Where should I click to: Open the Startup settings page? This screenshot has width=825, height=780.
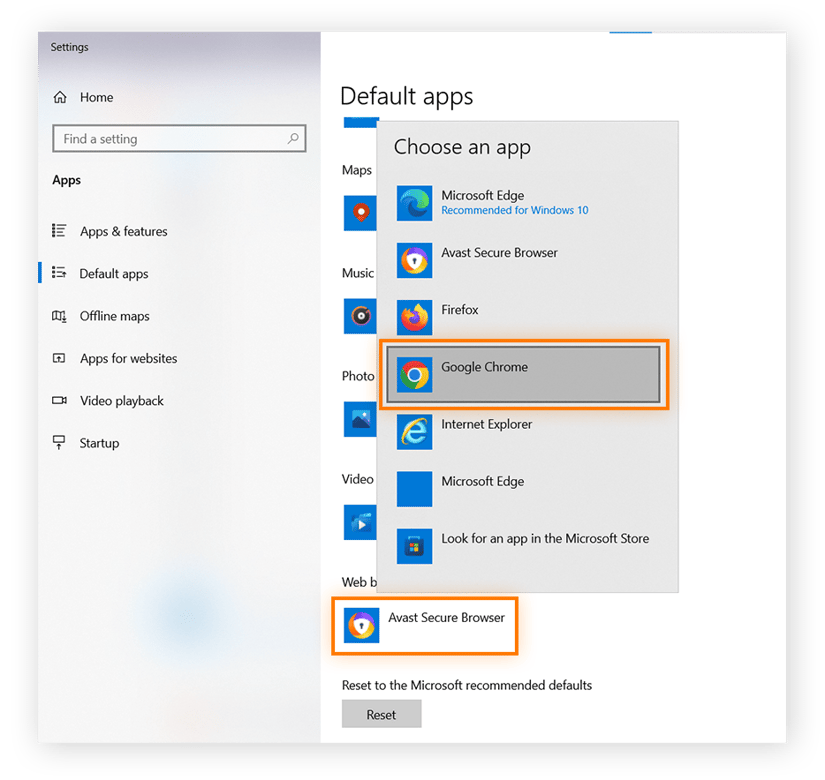click(103, 443)
